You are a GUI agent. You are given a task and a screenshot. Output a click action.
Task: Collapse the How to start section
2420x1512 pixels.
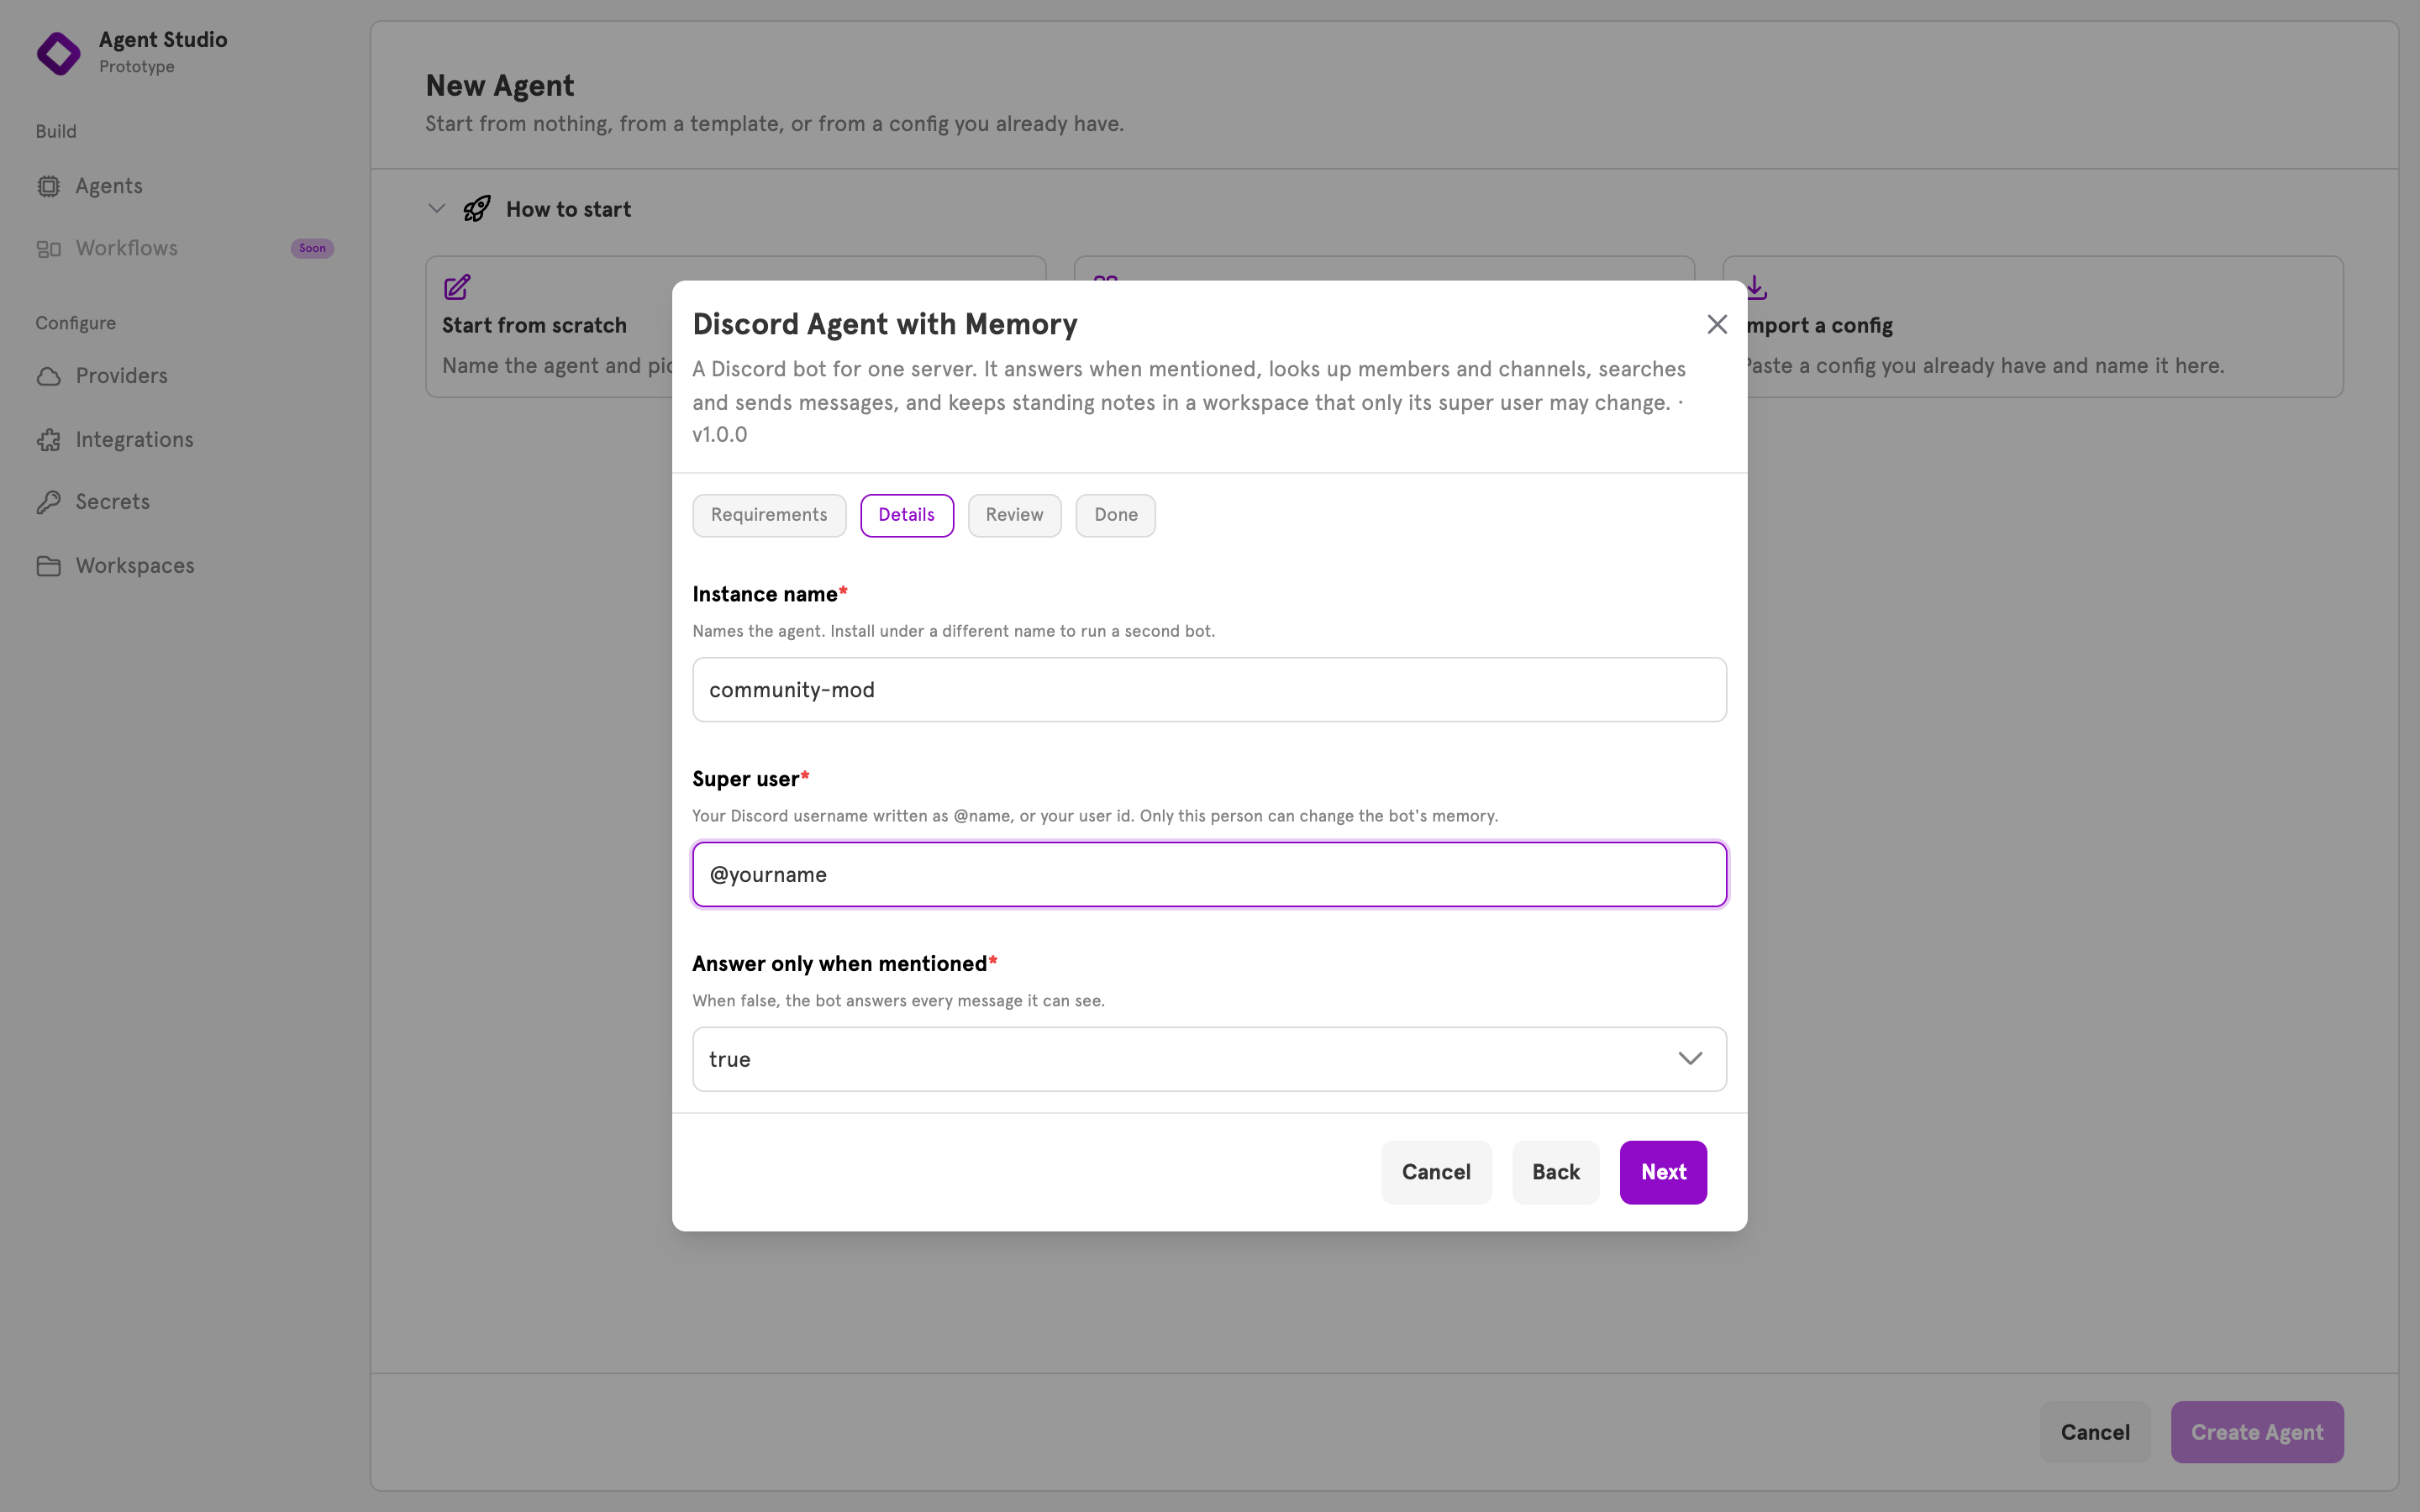436,209
